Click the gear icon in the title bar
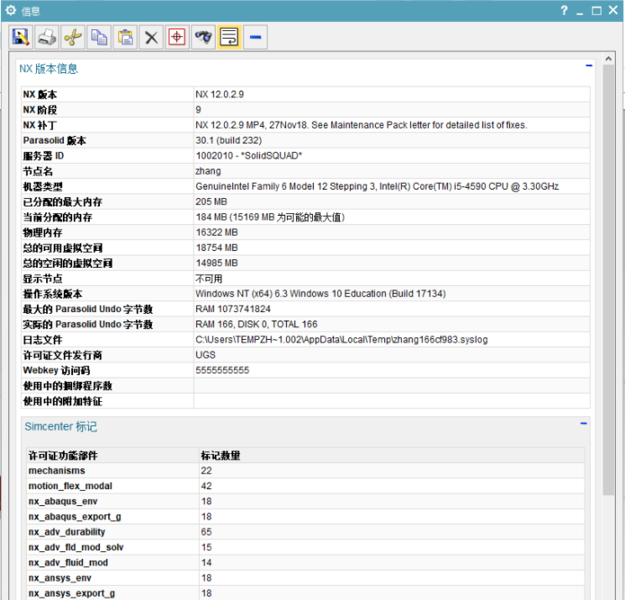625x600 pixels. (11, 11)
